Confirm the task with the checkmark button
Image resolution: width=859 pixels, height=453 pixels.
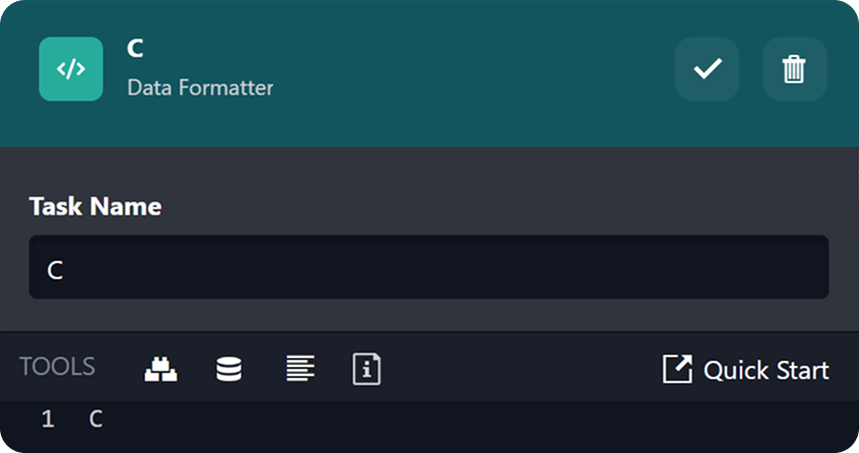point(707,69)
